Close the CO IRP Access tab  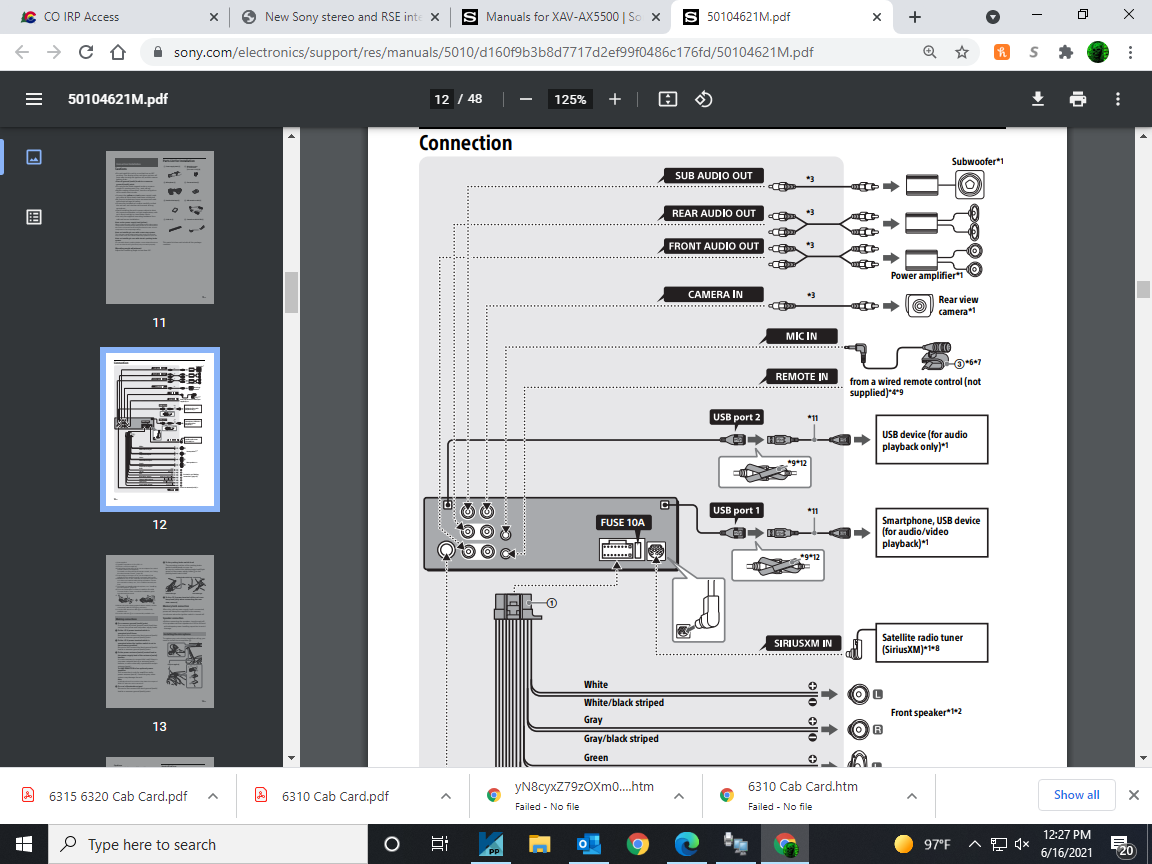point(214,17)
